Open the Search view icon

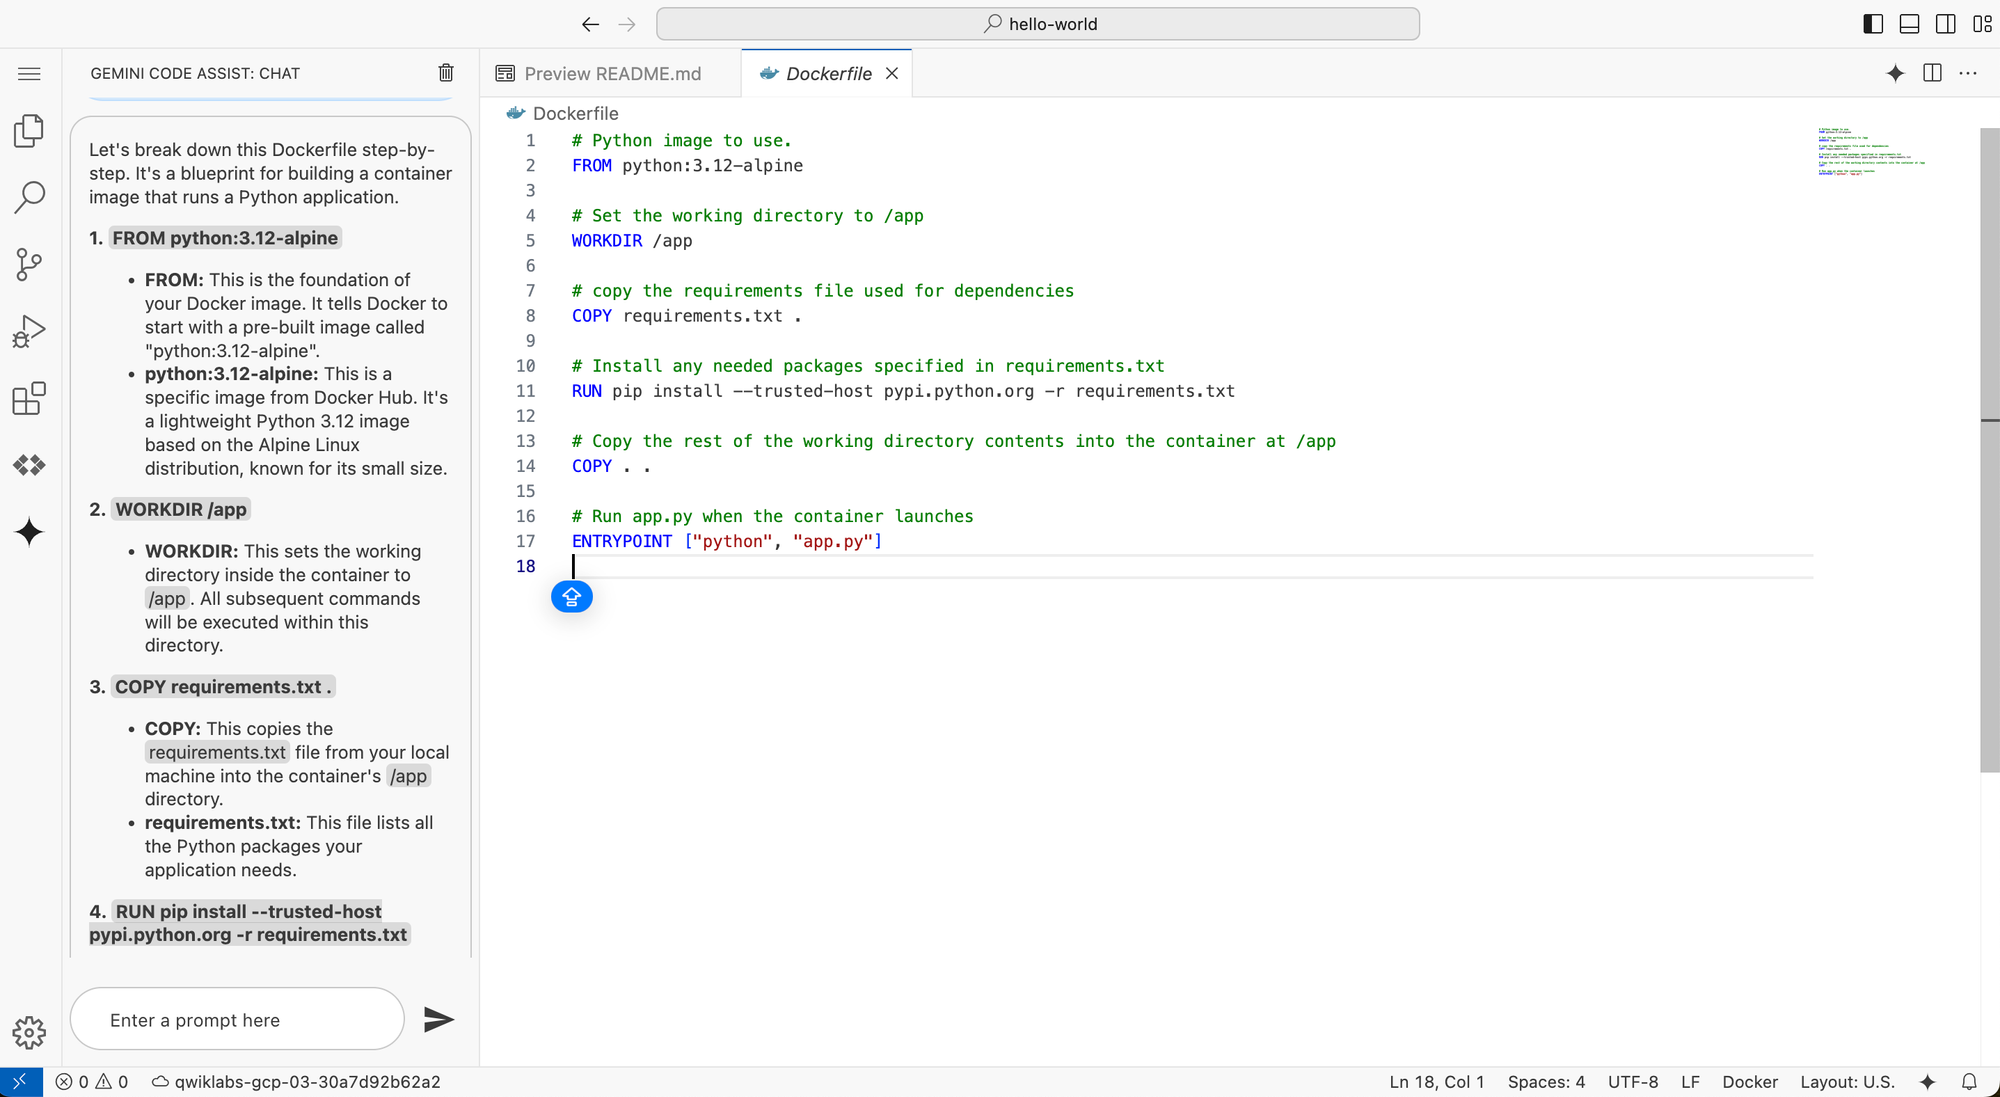tap(29, 197)
